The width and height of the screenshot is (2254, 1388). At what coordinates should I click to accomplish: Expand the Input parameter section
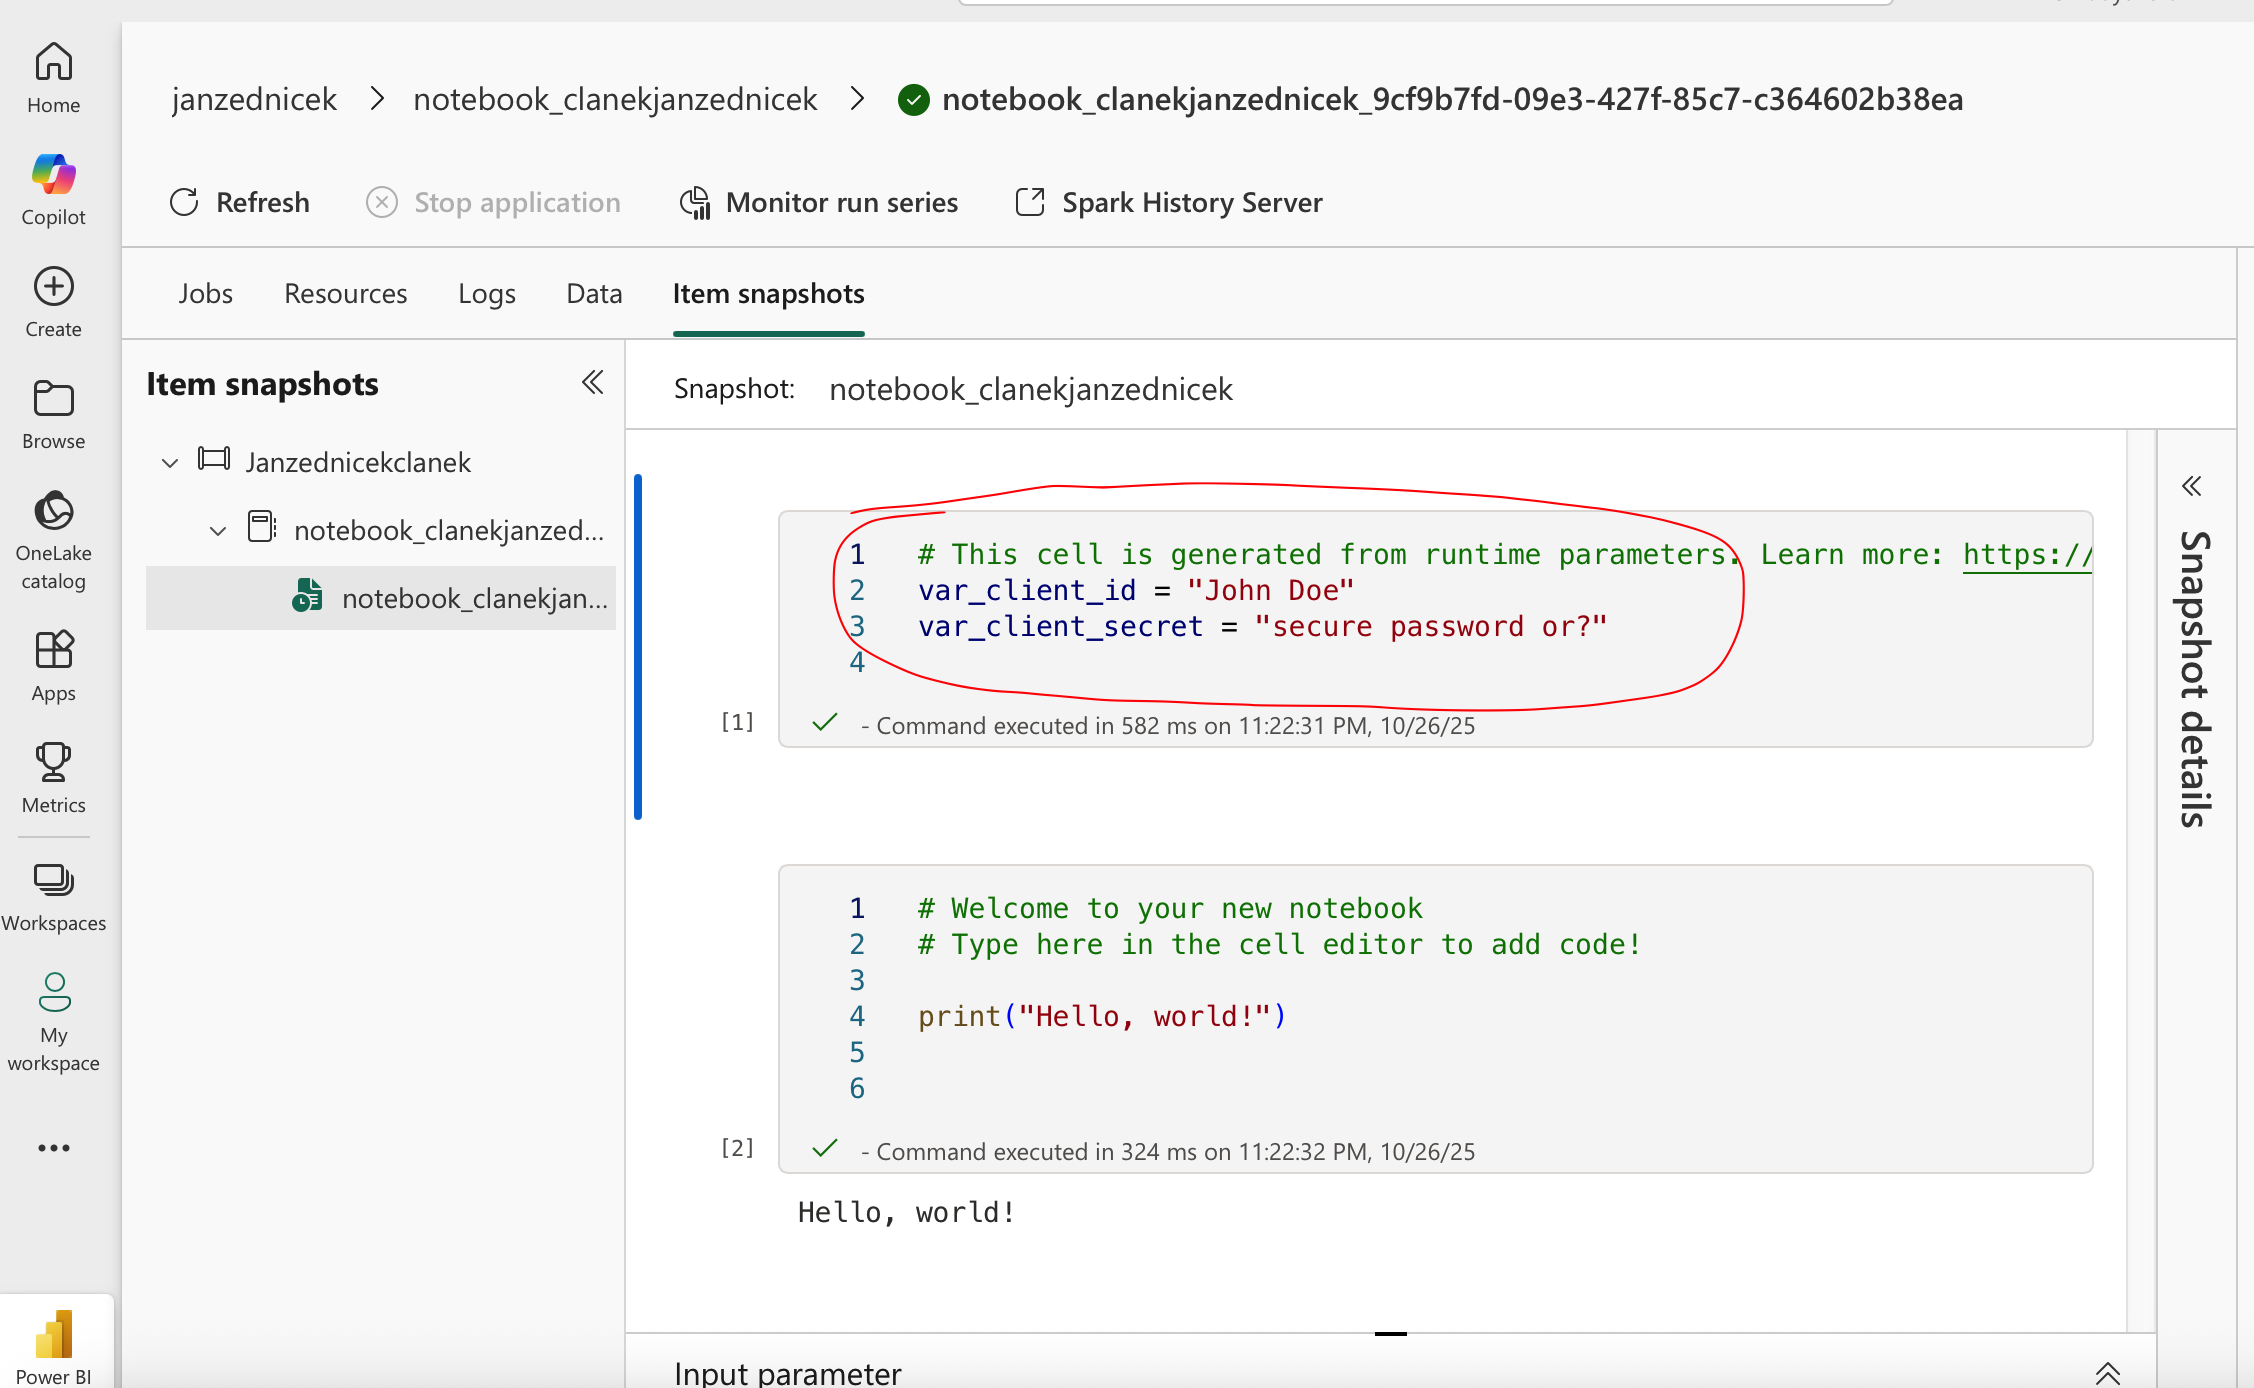point(2107,1373)
